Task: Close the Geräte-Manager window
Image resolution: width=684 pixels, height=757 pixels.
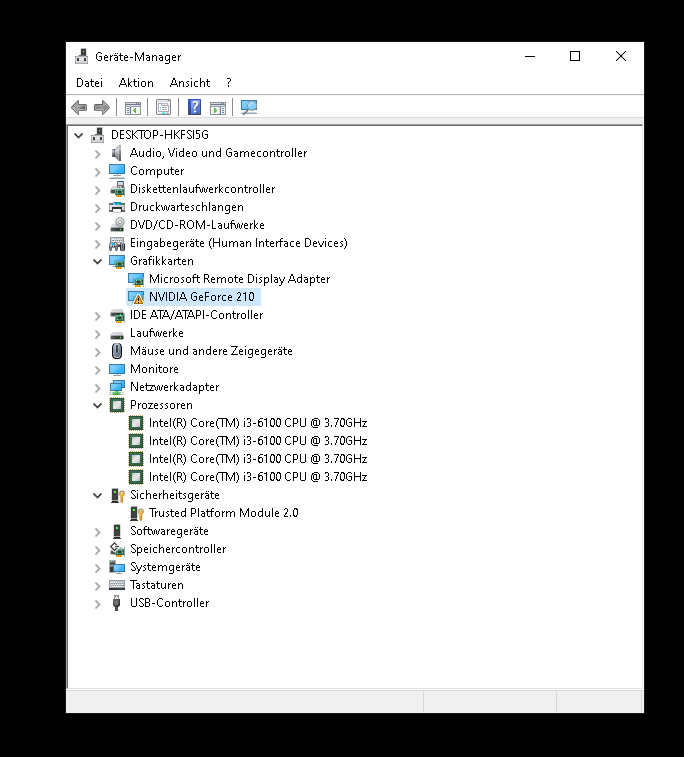Action: (x=621, y=56)
